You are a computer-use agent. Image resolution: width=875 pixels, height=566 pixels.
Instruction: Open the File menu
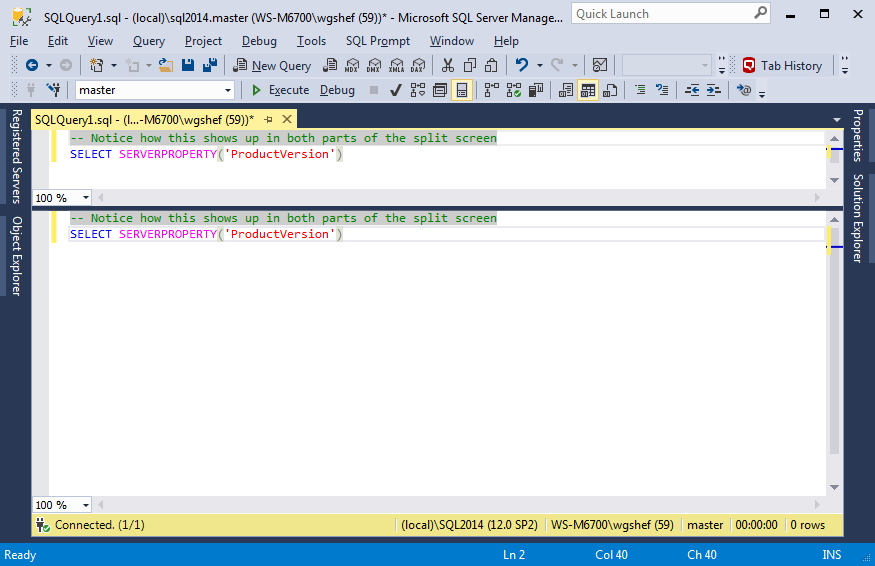tap(19, 41)
